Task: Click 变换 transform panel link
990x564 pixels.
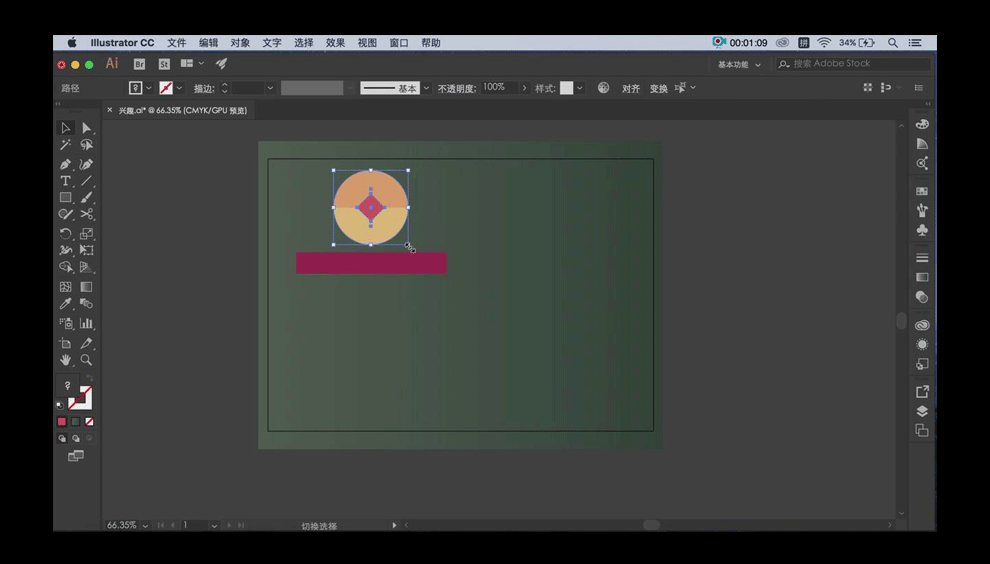Action: (x=659, y=88)
